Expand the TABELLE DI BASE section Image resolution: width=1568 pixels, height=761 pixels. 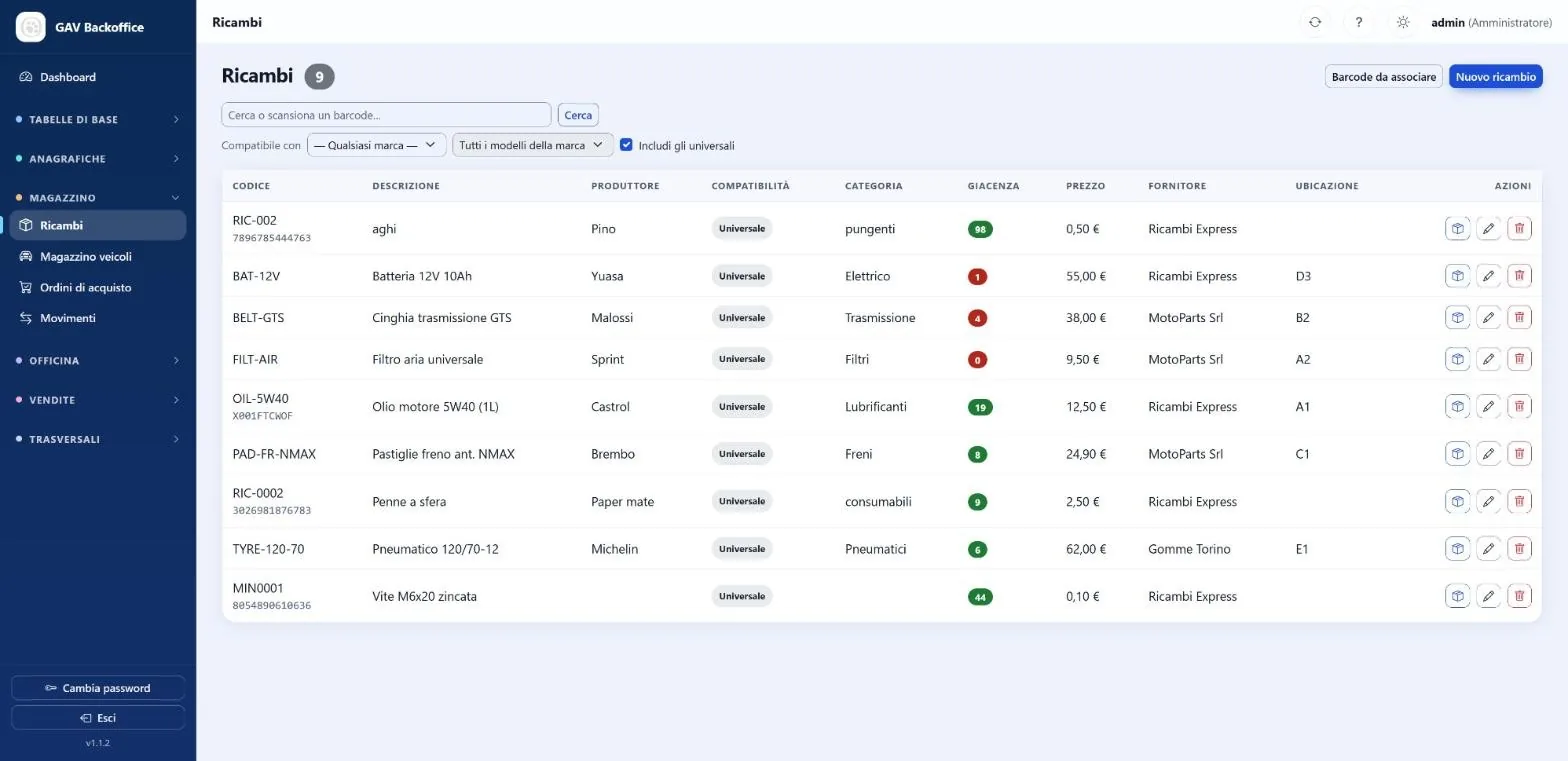[x=98, y=119]
